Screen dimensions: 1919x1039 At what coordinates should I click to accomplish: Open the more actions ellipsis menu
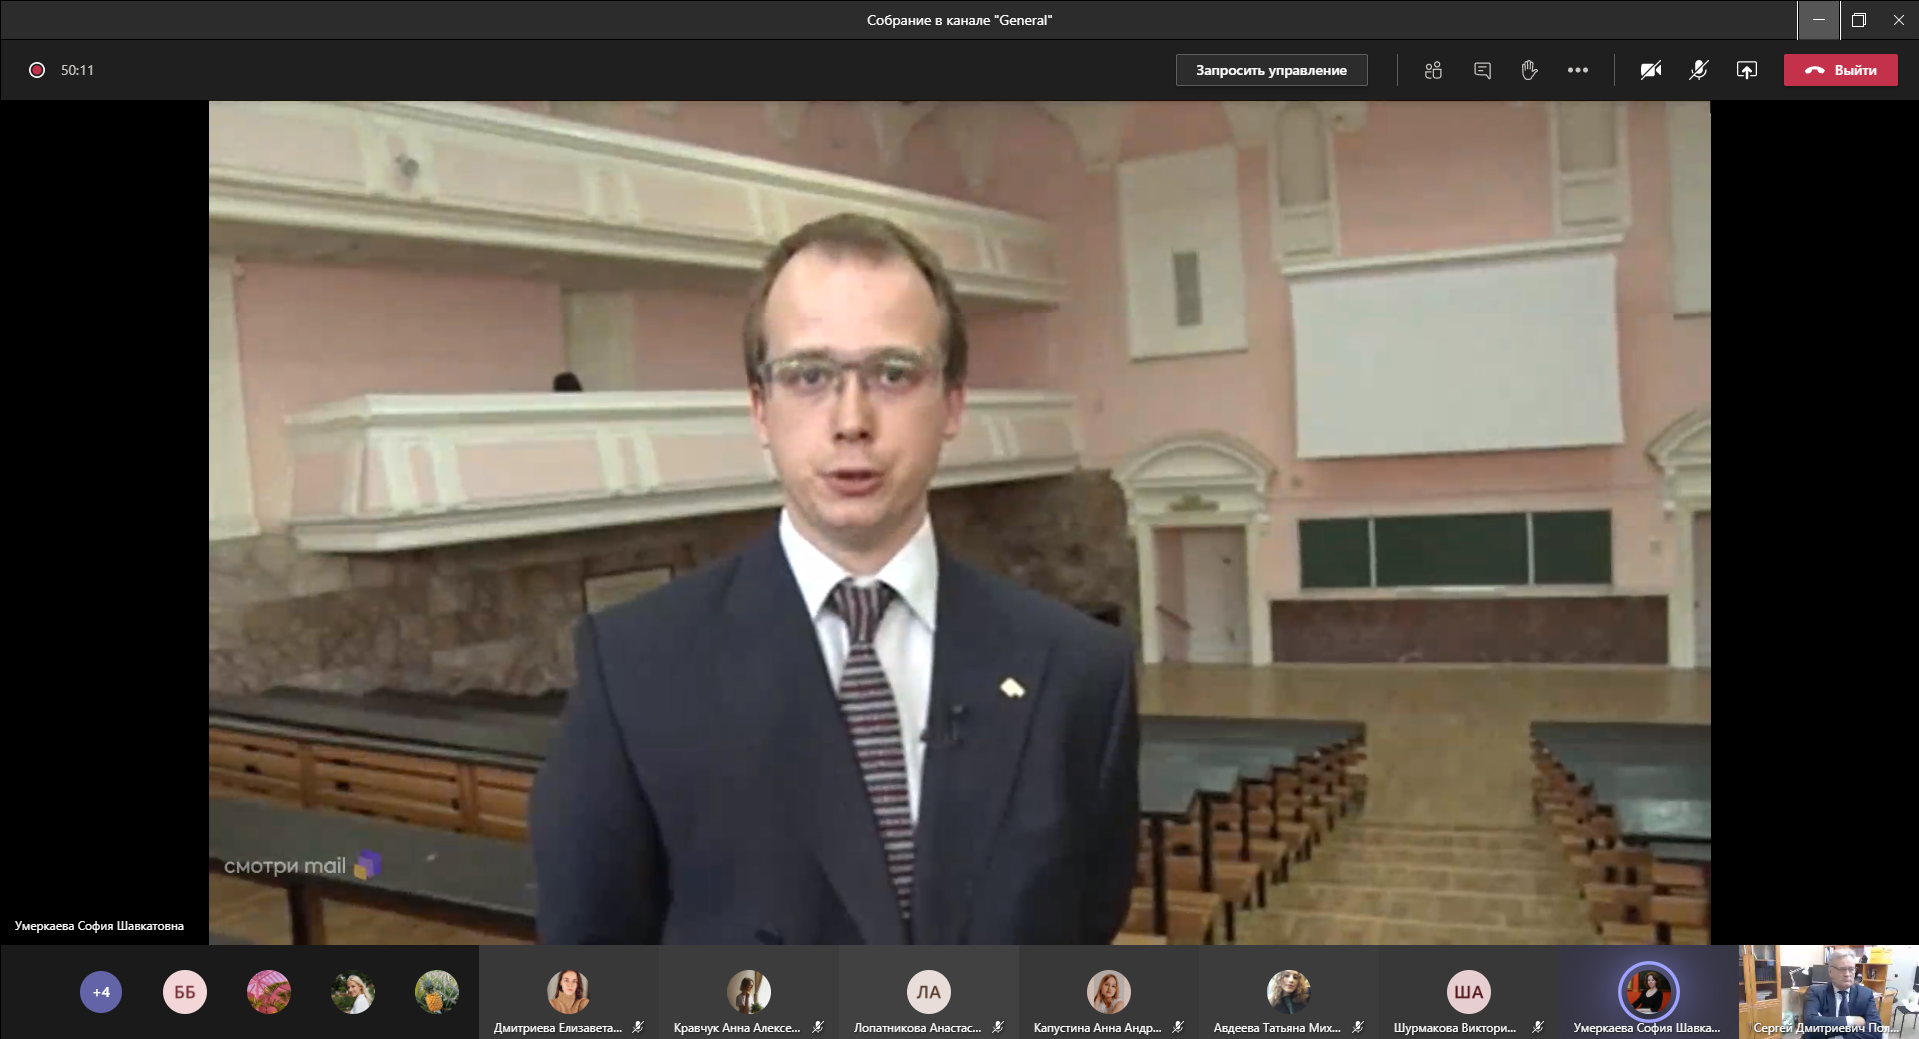(x=1578, y=70)
